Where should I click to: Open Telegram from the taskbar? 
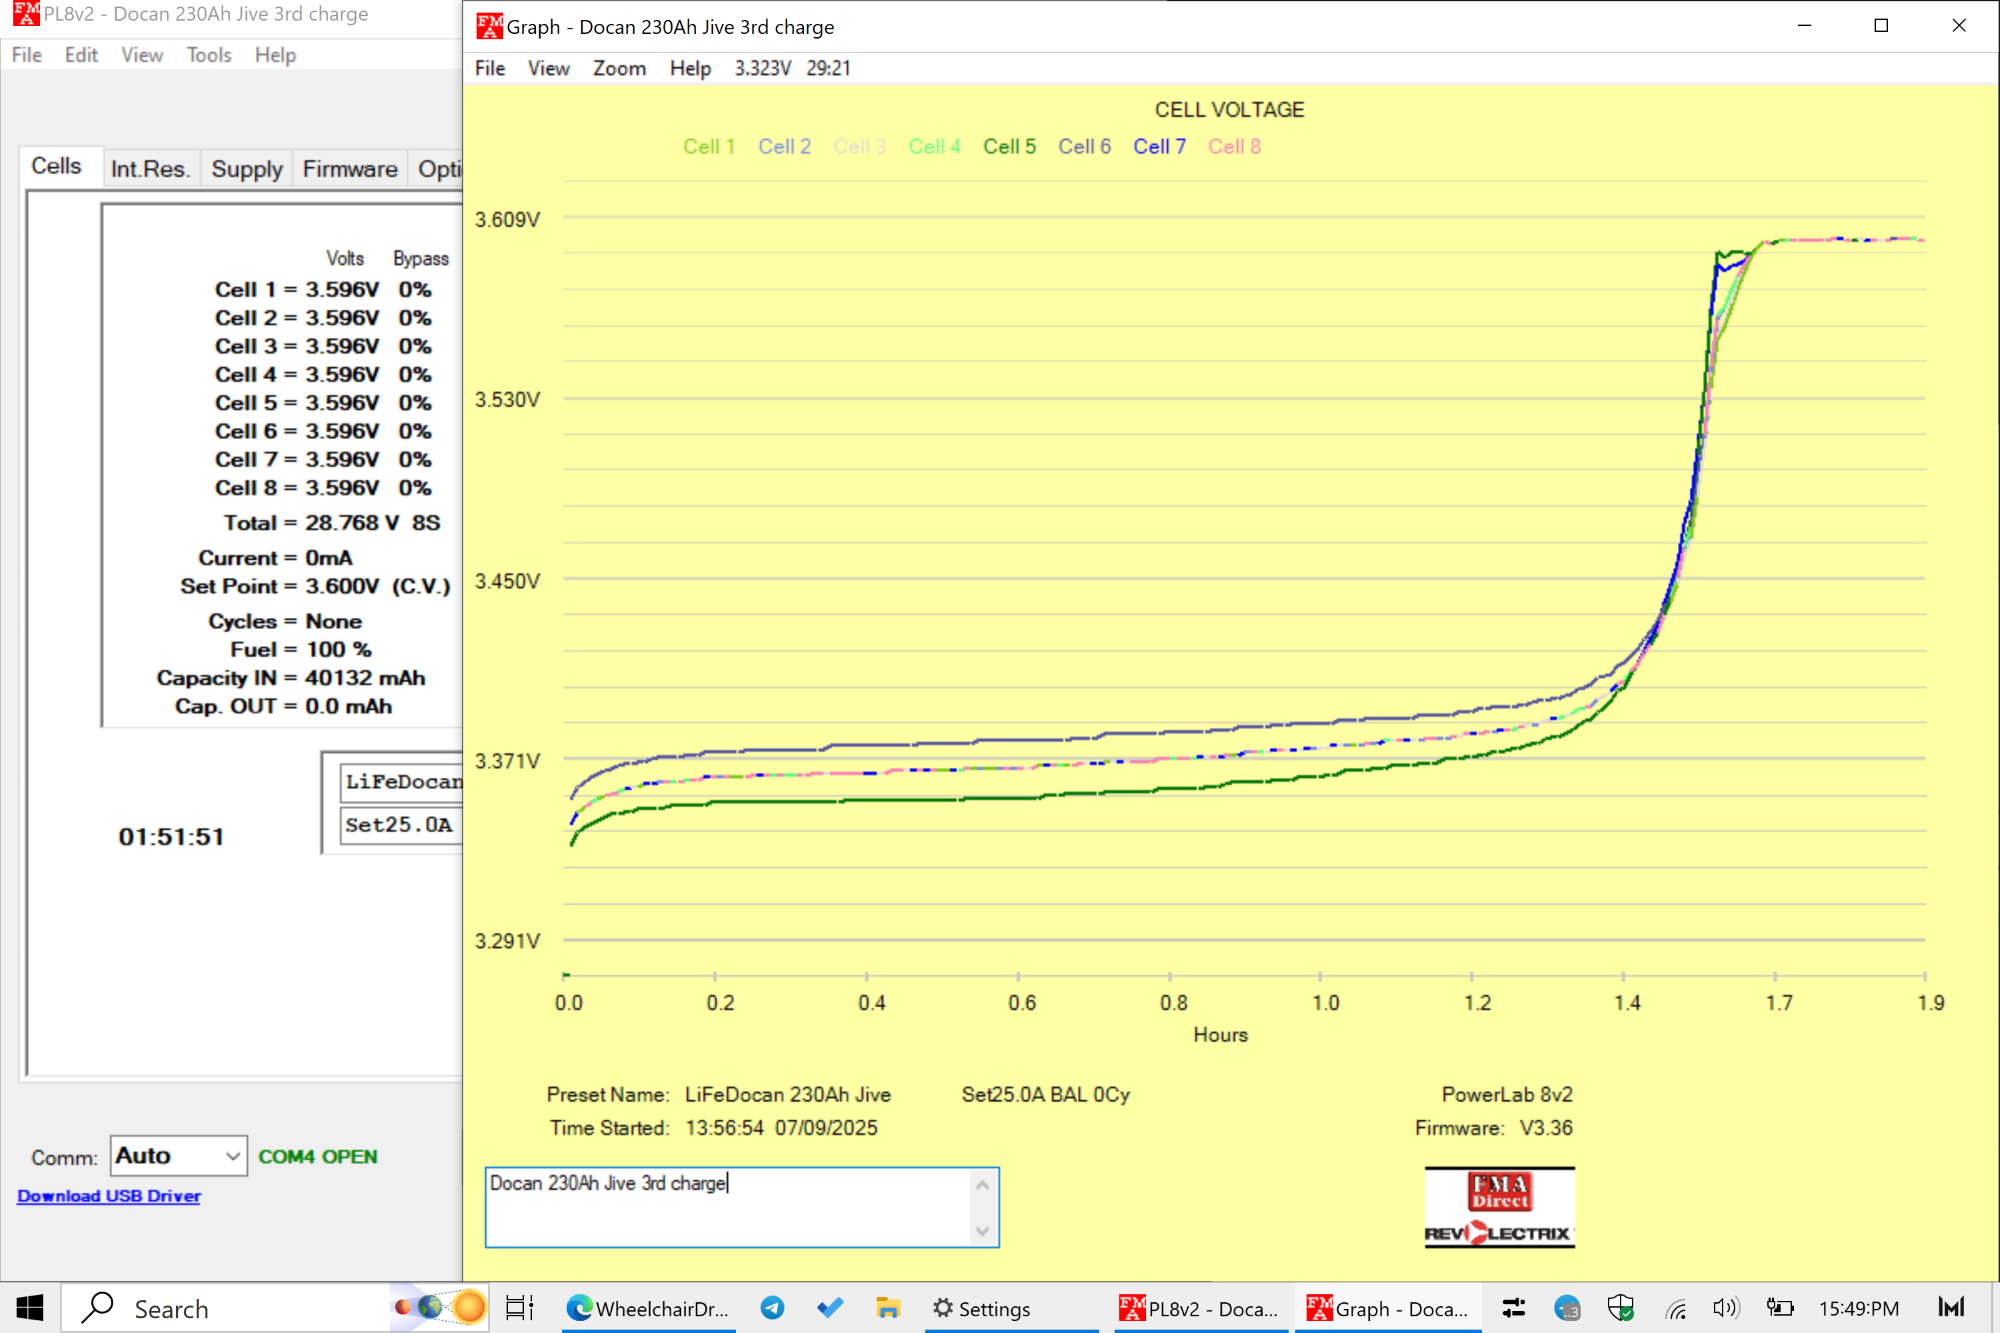tap(772, 1308)
